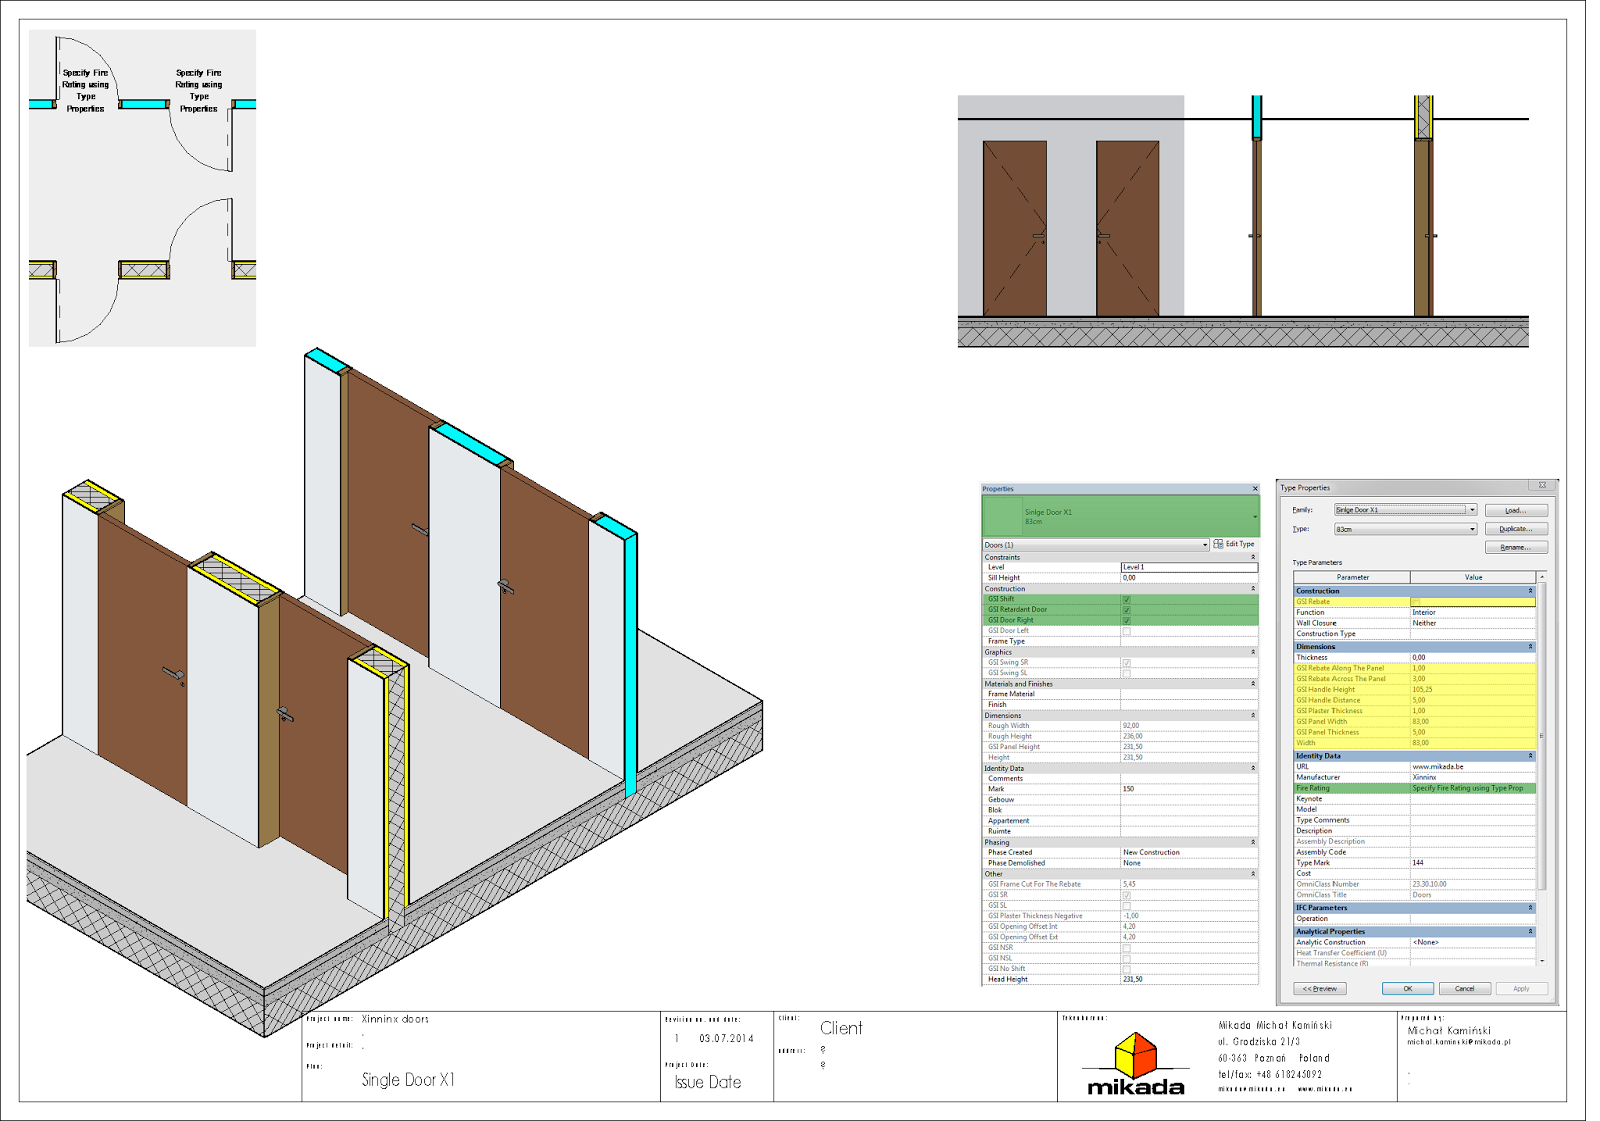
Task: Close the Properties palette
Action: click(1255, 488)
